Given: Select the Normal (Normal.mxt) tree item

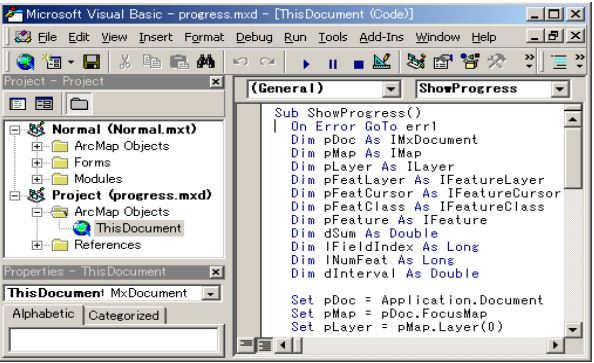Looking at the screenshot, I should tap(124, 130).
